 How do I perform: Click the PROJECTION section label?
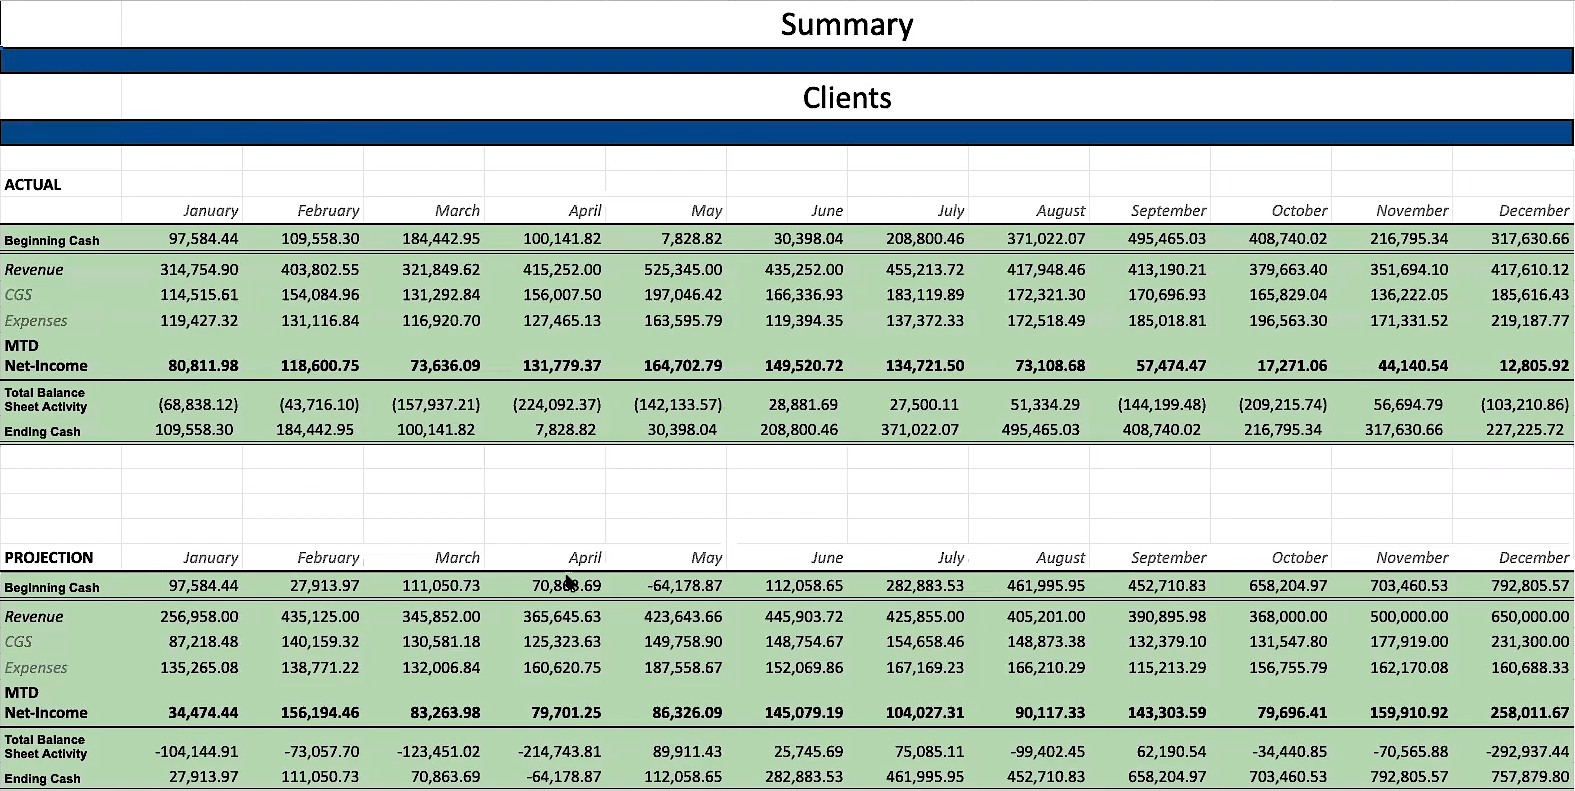[x=49, y=558]
